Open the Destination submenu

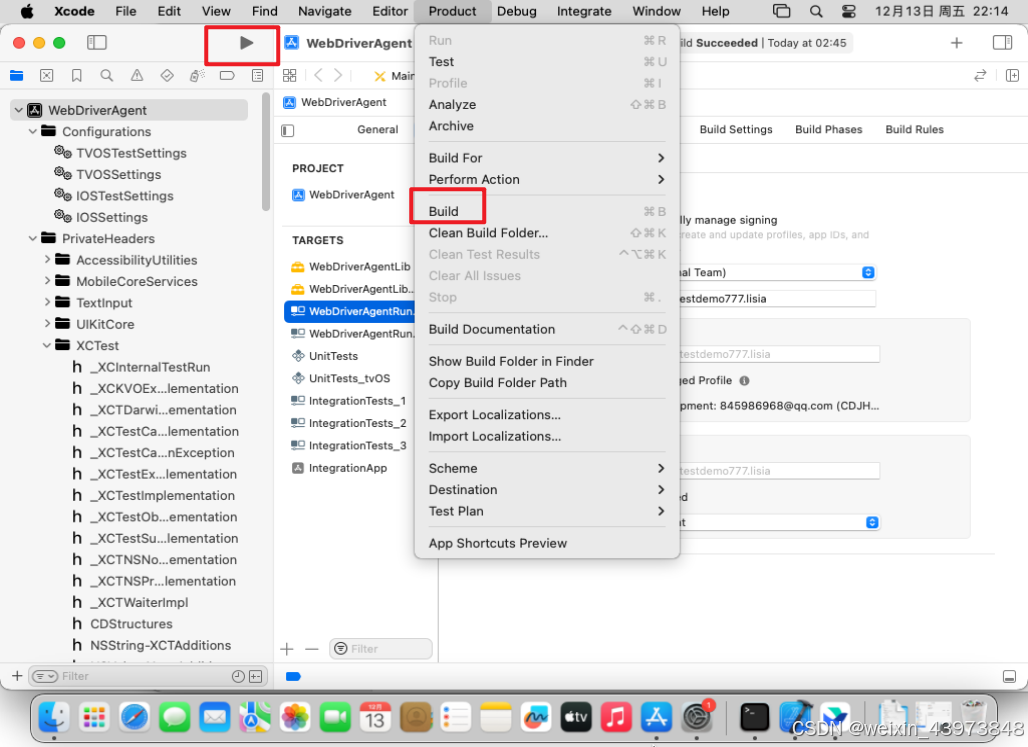coord(547,490)
